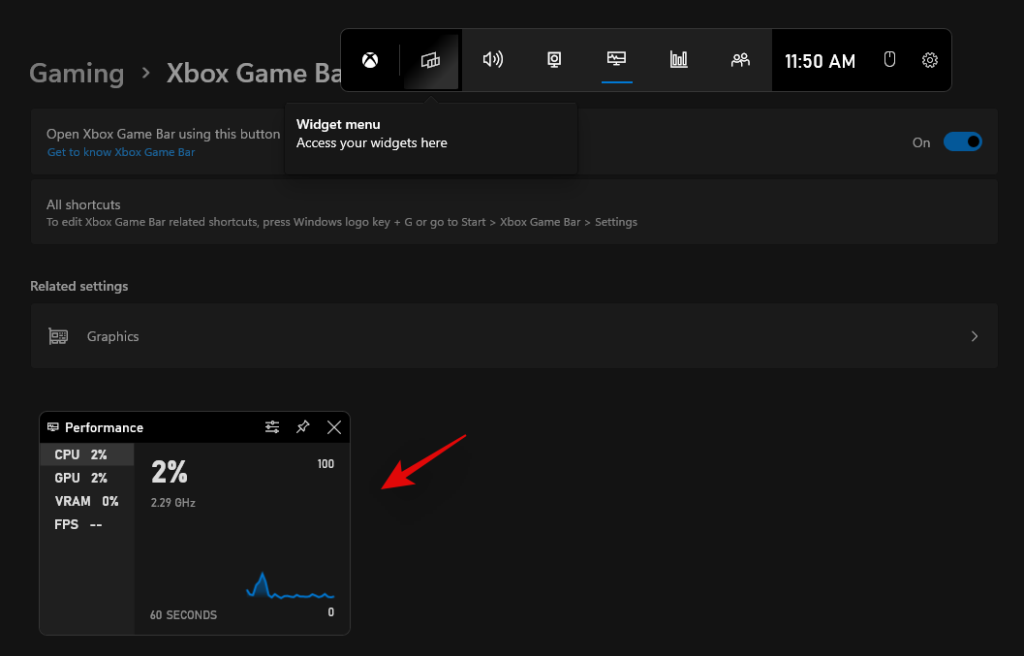The height and width of the screenshot is (656, 1024).
Task: Expand Graphics with the chevron arrow
Action: [974, 336]
